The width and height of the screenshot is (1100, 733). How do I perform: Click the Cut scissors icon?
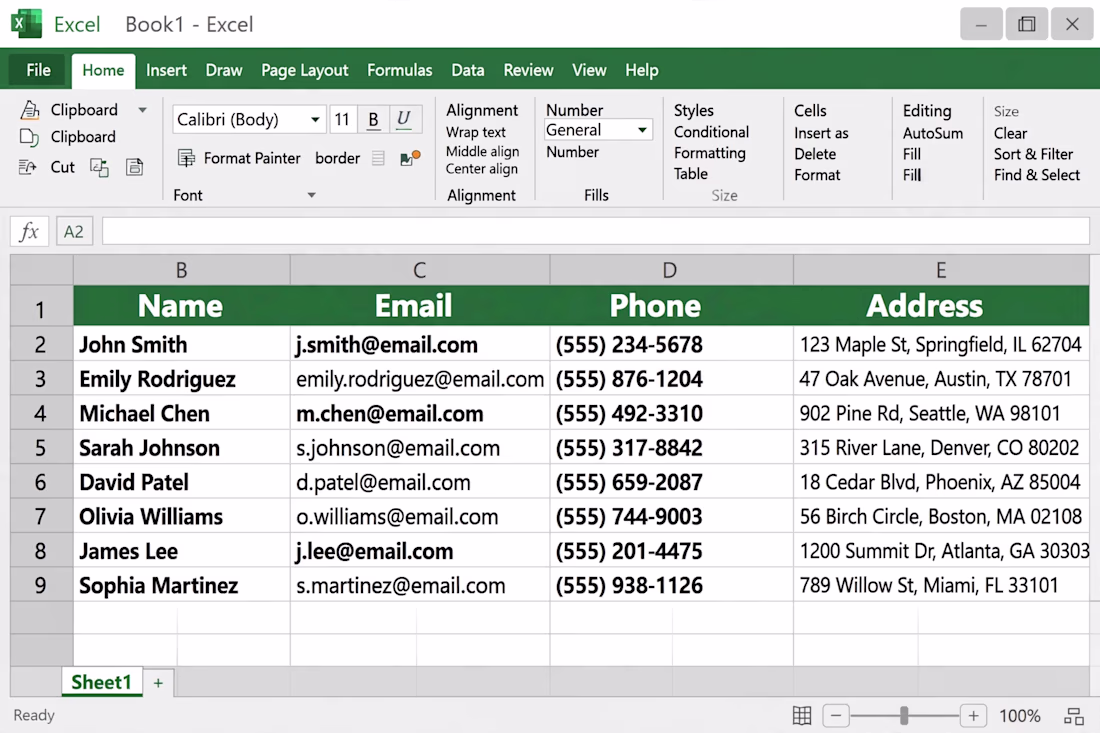pyautogui.click(x=27, y=167)
